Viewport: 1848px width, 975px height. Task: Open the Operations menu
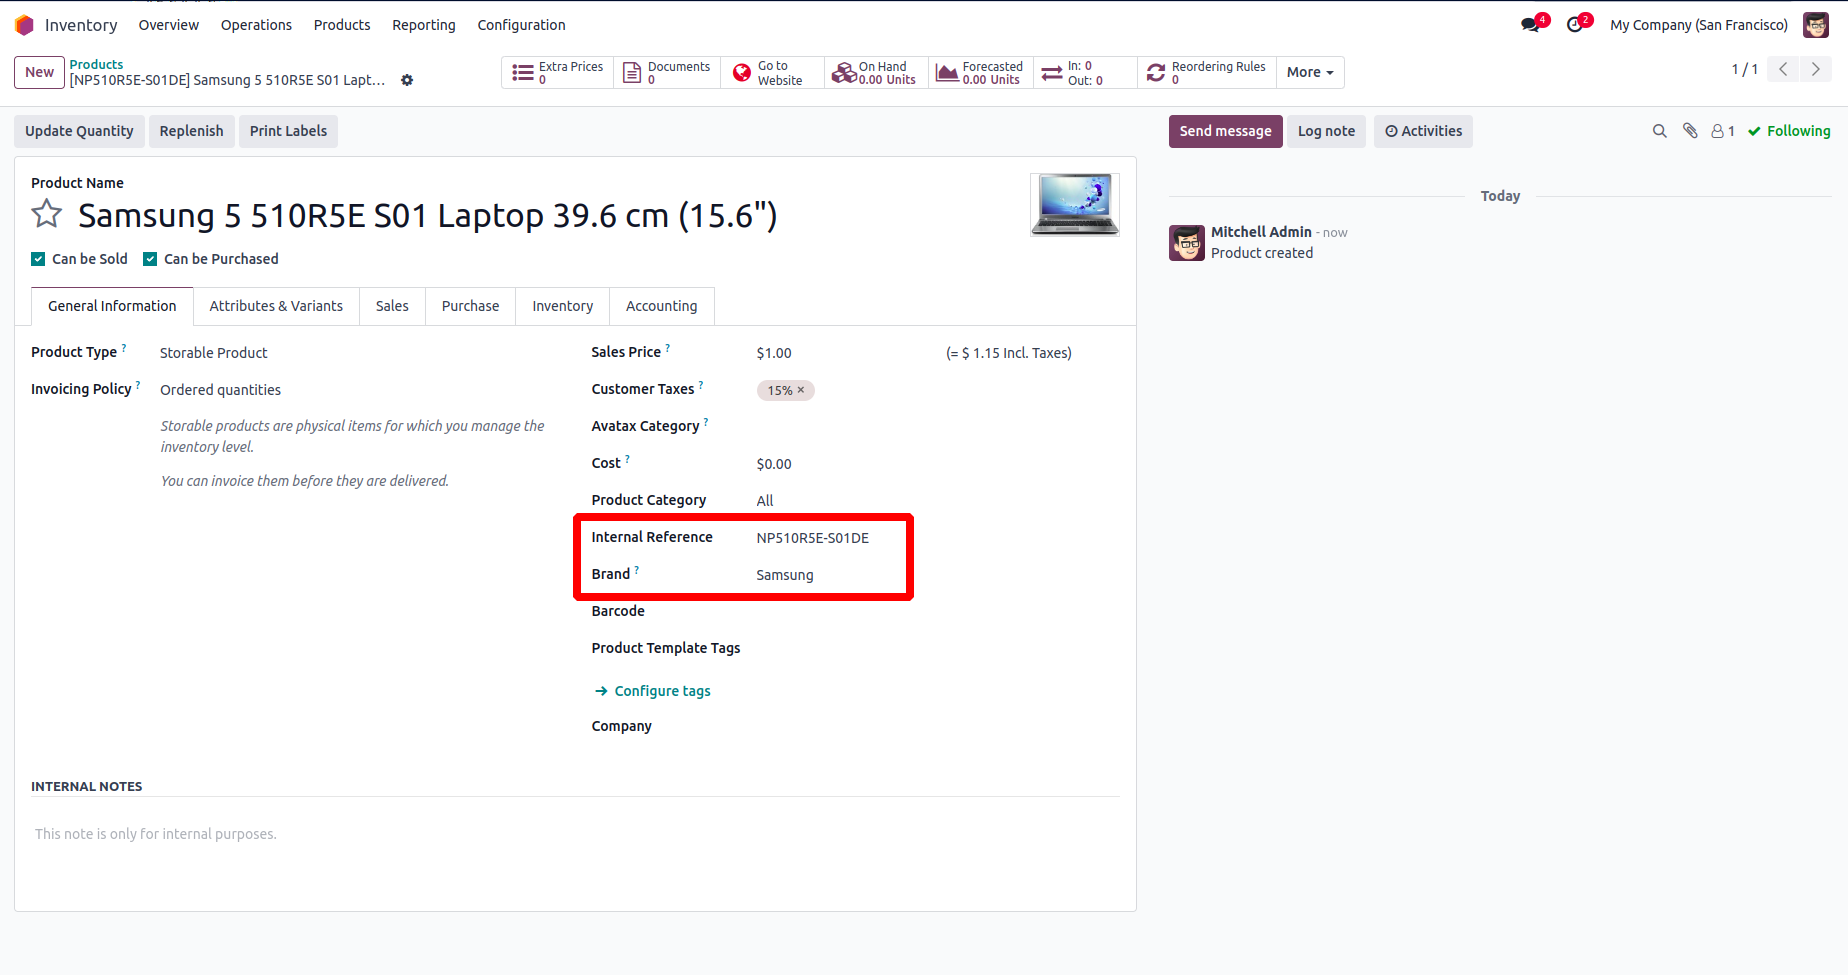click(256, 25)
